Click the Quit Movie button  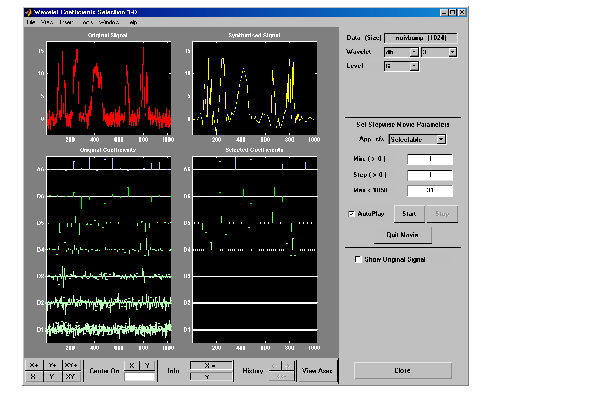point(402,235)
